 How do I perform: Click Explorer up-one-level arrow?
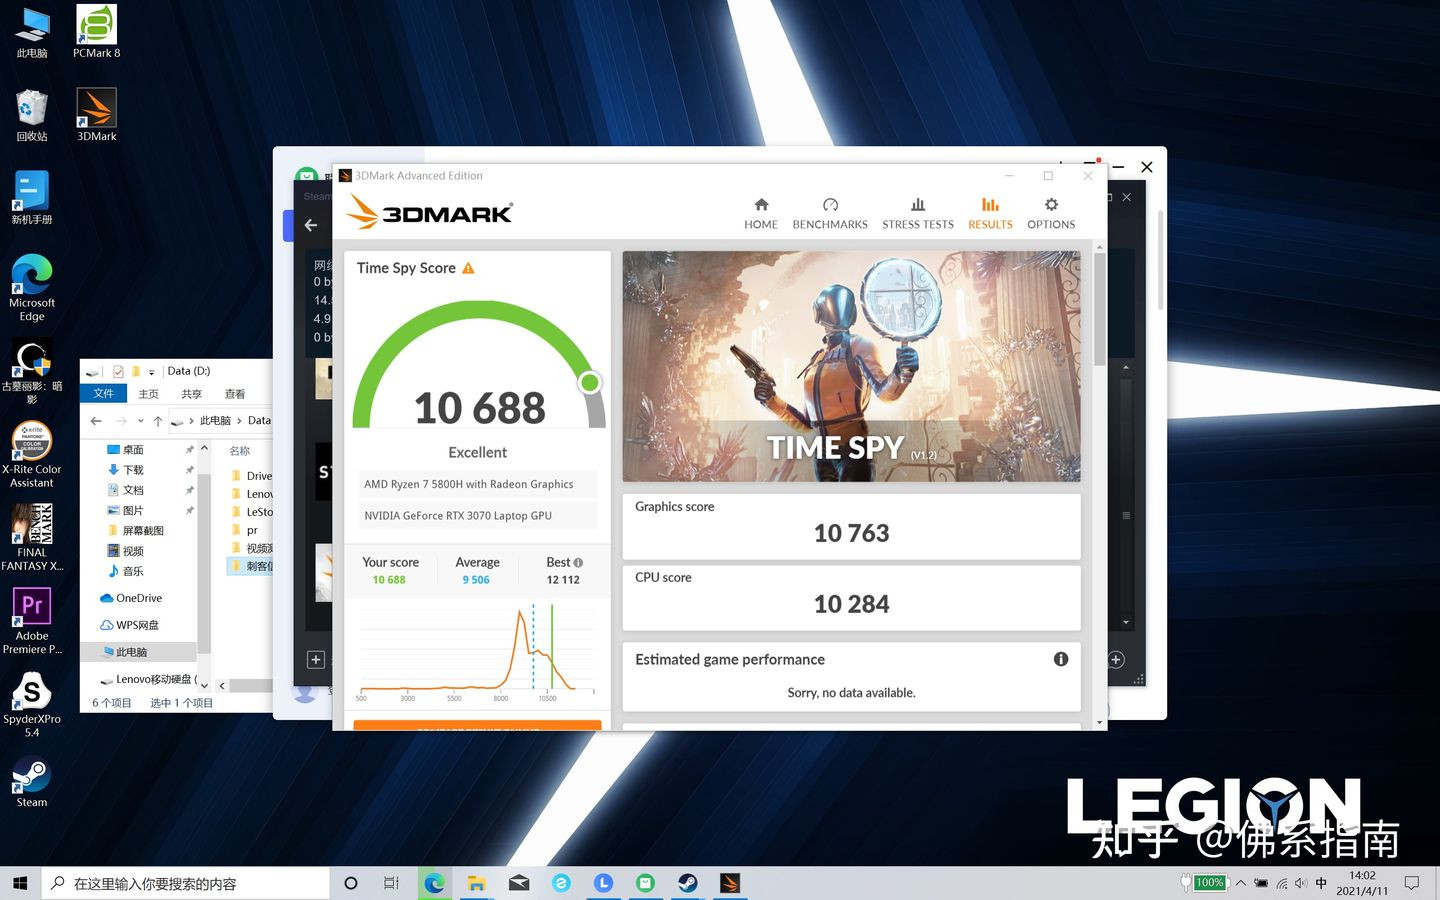pyautogui.click(x=158, y=421)
